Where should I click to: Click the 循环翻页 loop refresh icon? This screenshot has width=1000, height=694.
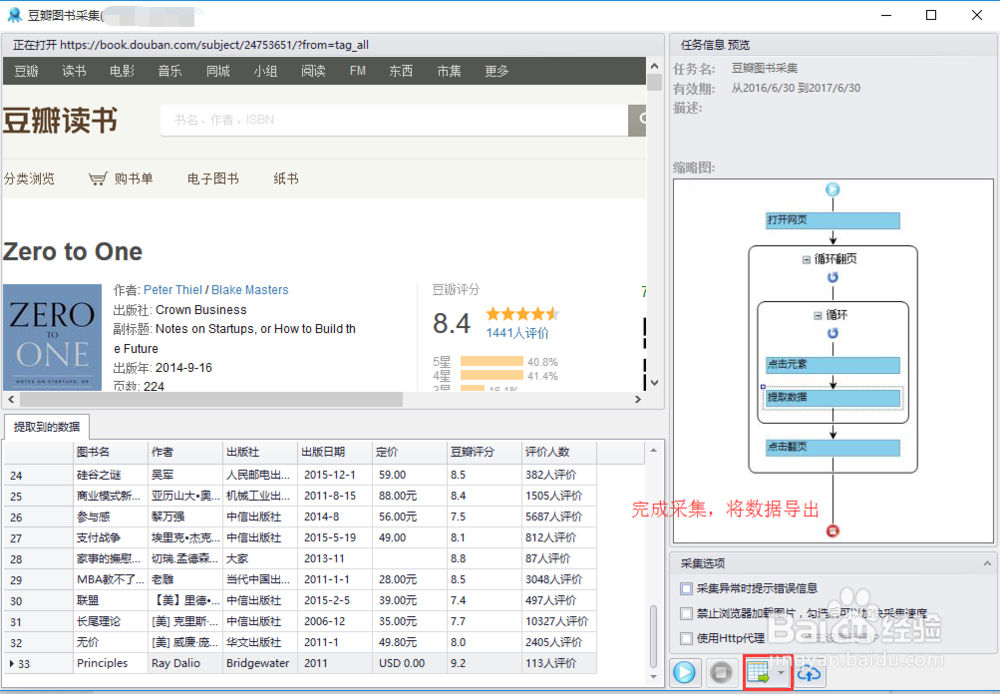pyautogui.click(x=832, y=277)
